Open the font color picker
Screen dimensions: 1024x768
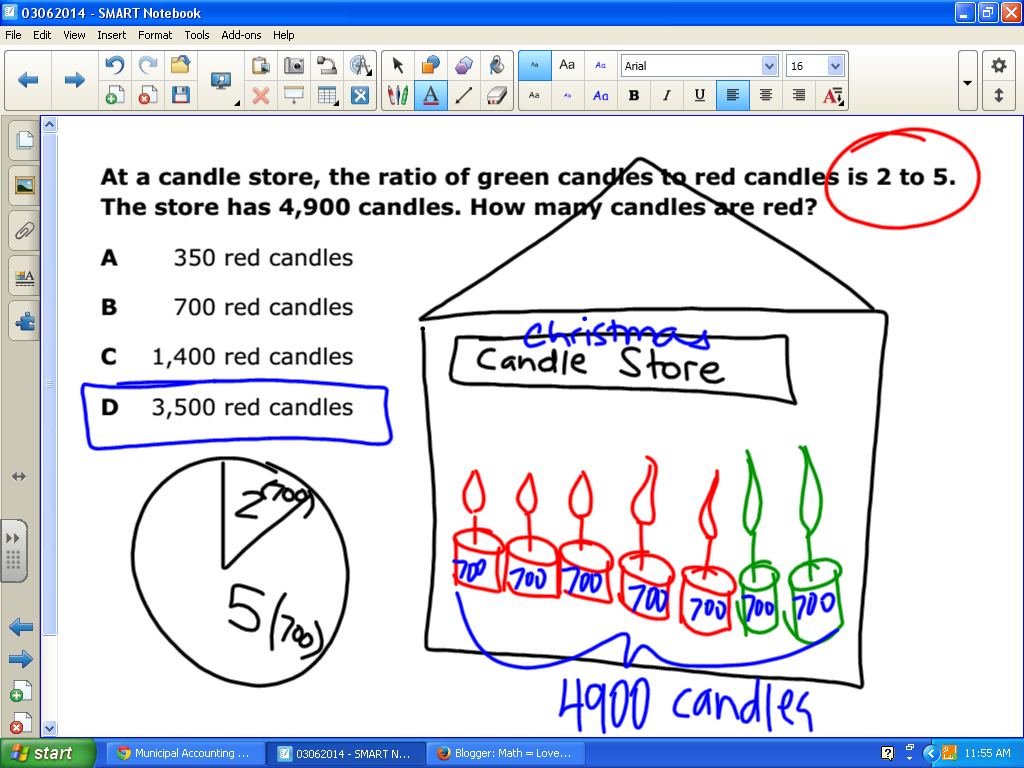coord(831,95)
